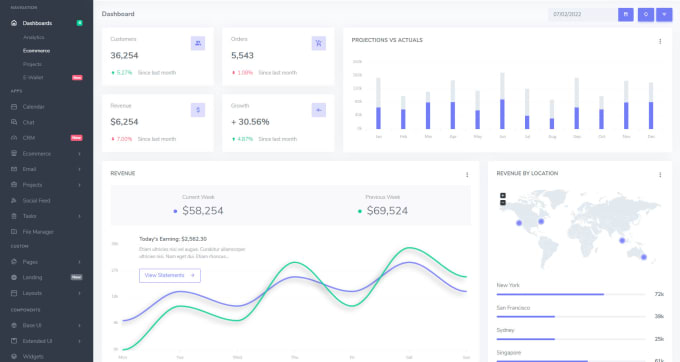Click the calendar button beside date field
Image resolution: width=680 pixels, height=362 pixels.
626,14
